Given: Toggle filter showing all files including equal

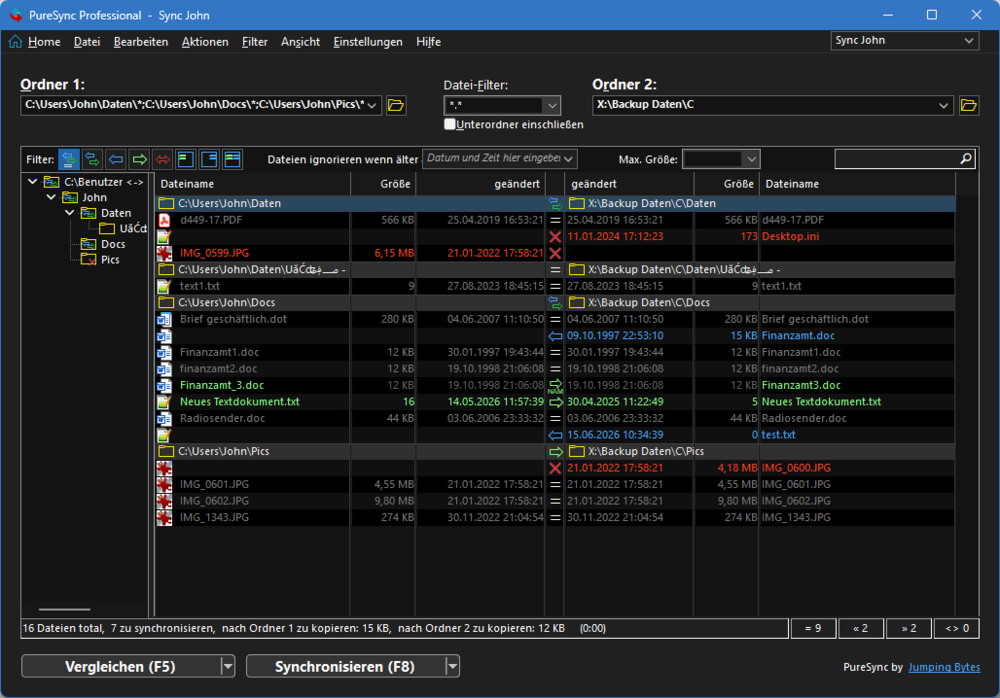Looking at the screenshot, I should [69, 159].
